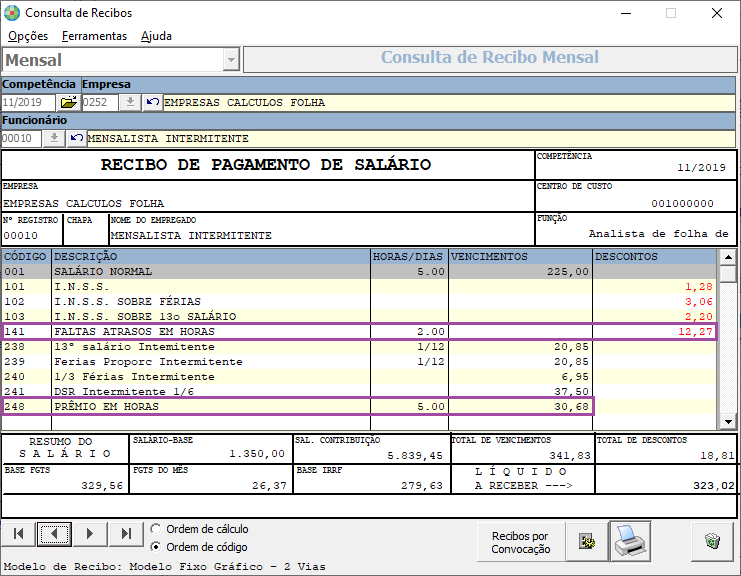
Task: Open the Competência folder browse icon
Action: [x=69, y=102]
